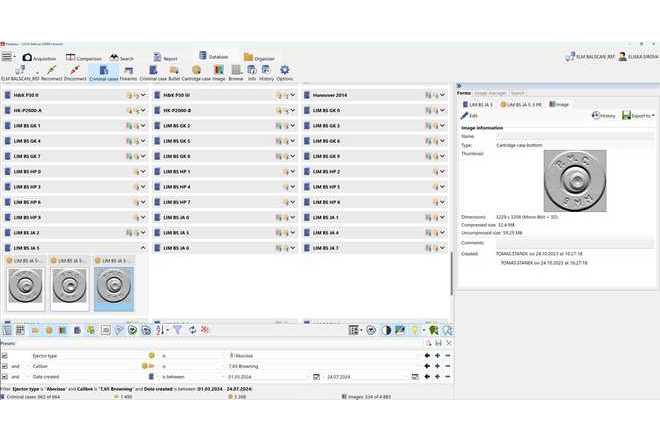
Task: Switch to the Search tab
Action: tap(121, 58)
